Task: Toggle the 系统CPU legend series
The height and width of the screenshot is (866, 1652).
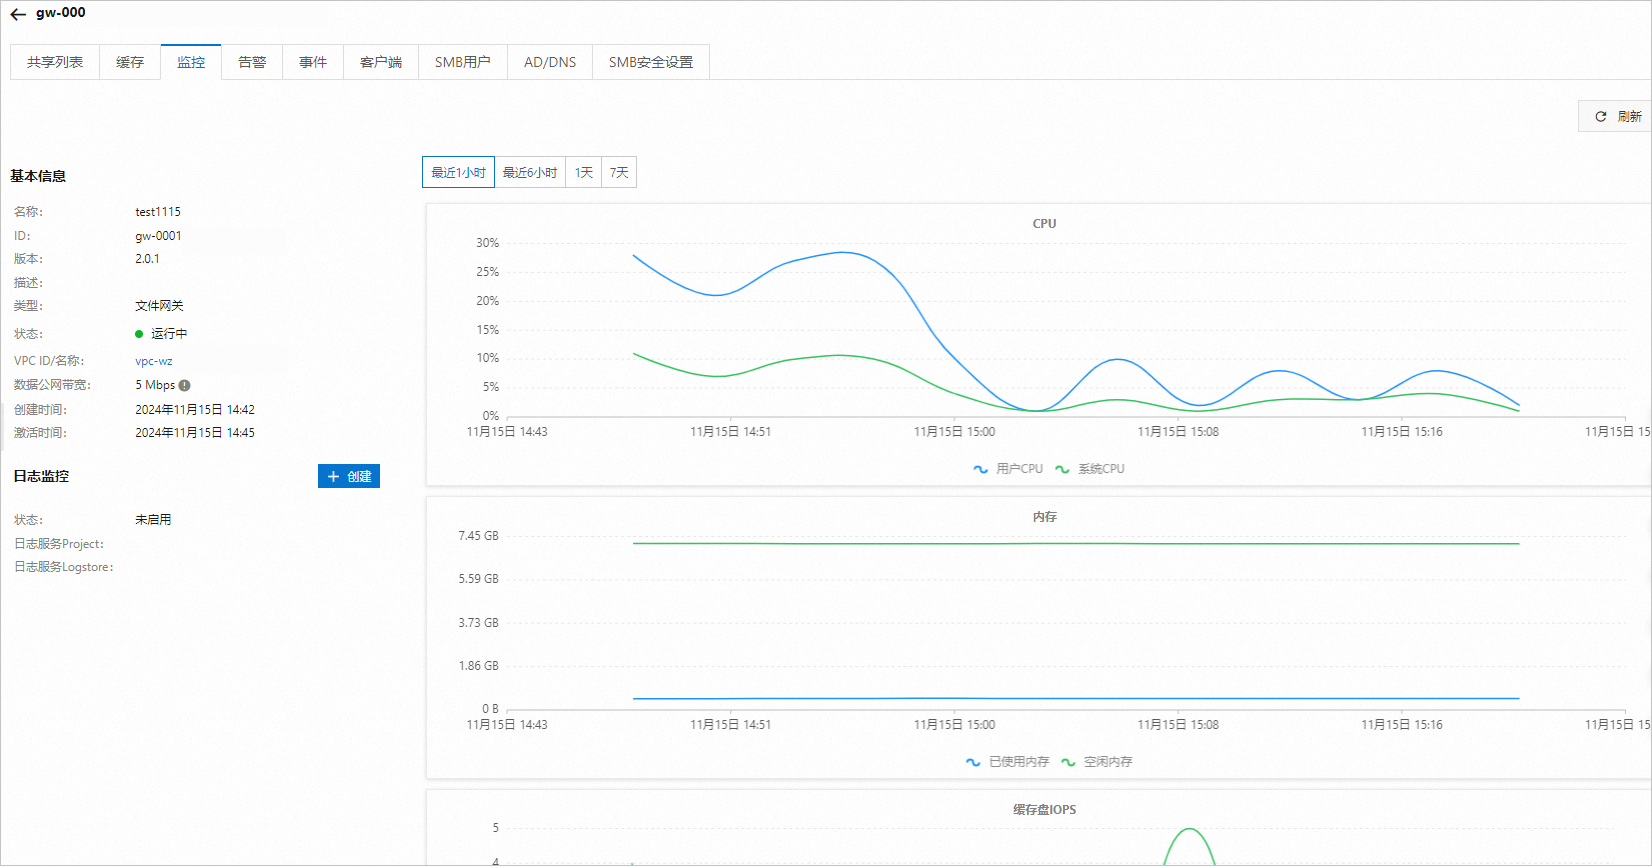Action: (x=1090, y=469)
